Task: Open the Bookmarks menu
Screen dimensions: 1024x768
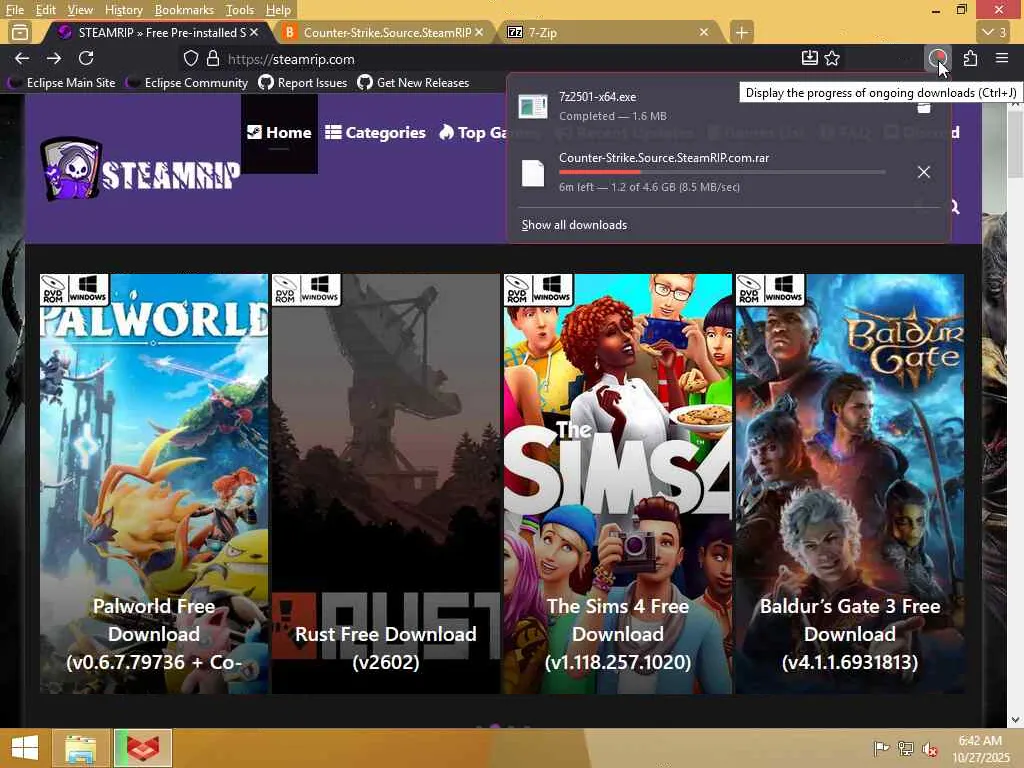Action: (184, 10)
